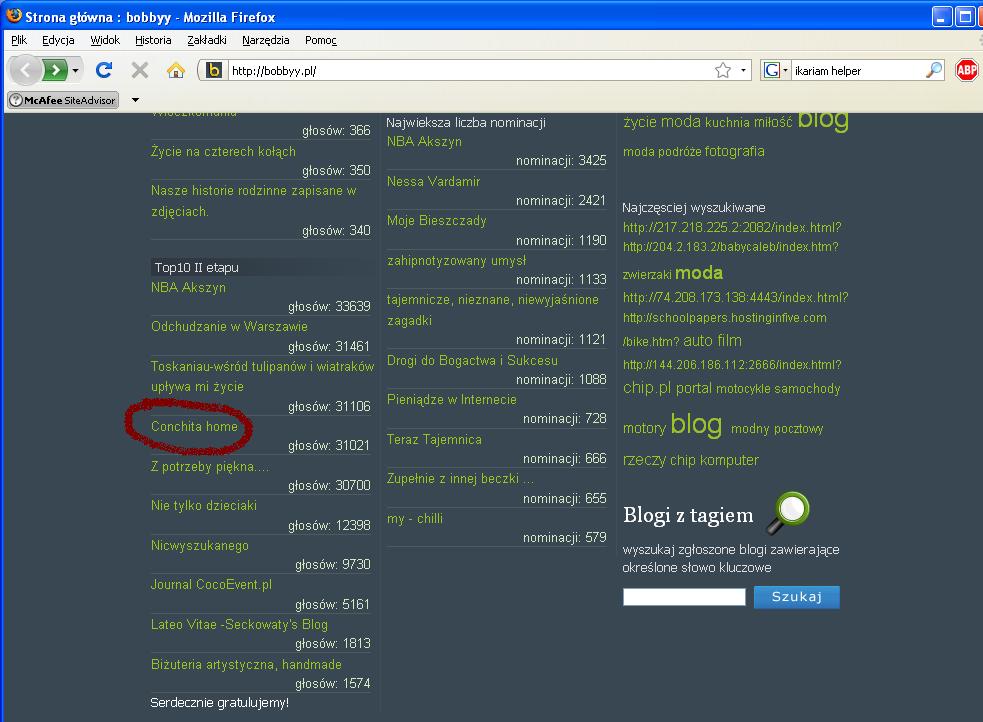Open zahipnotyzowany umysł link
983x722 pixels.
click(456, 260)
